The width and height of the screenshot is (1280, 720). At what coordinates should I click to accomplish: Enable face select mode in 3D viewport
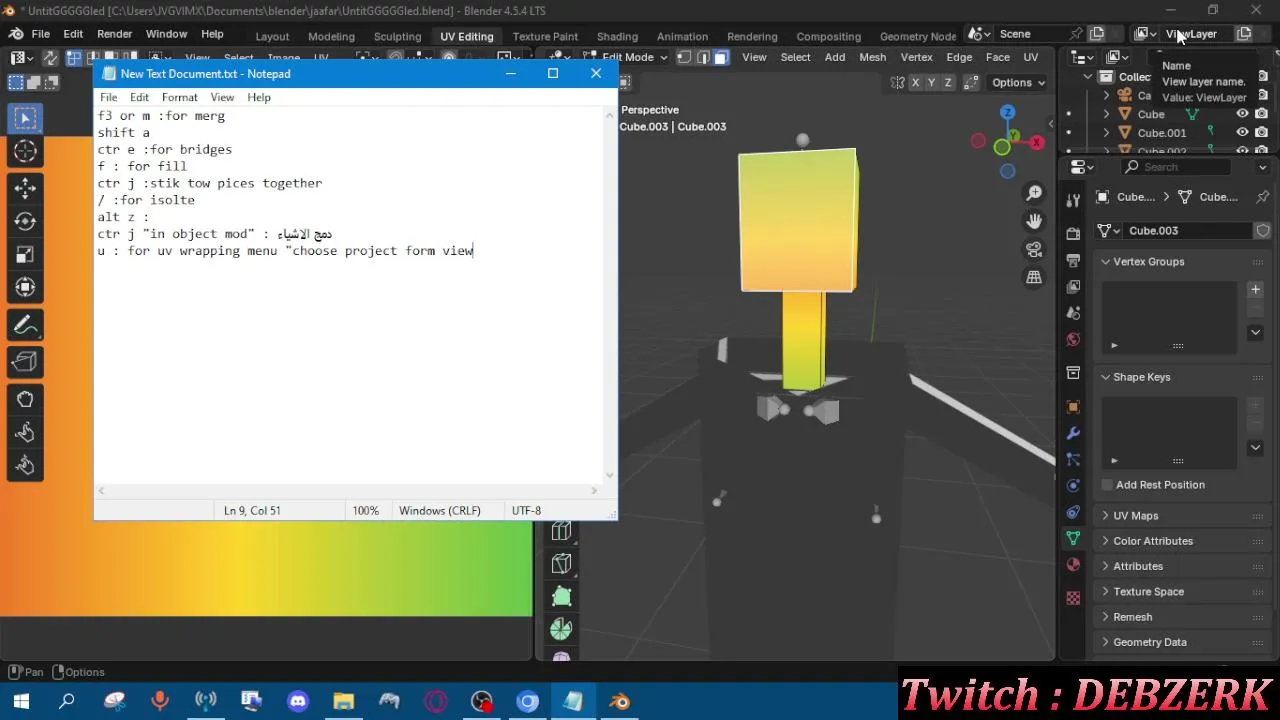721,57
